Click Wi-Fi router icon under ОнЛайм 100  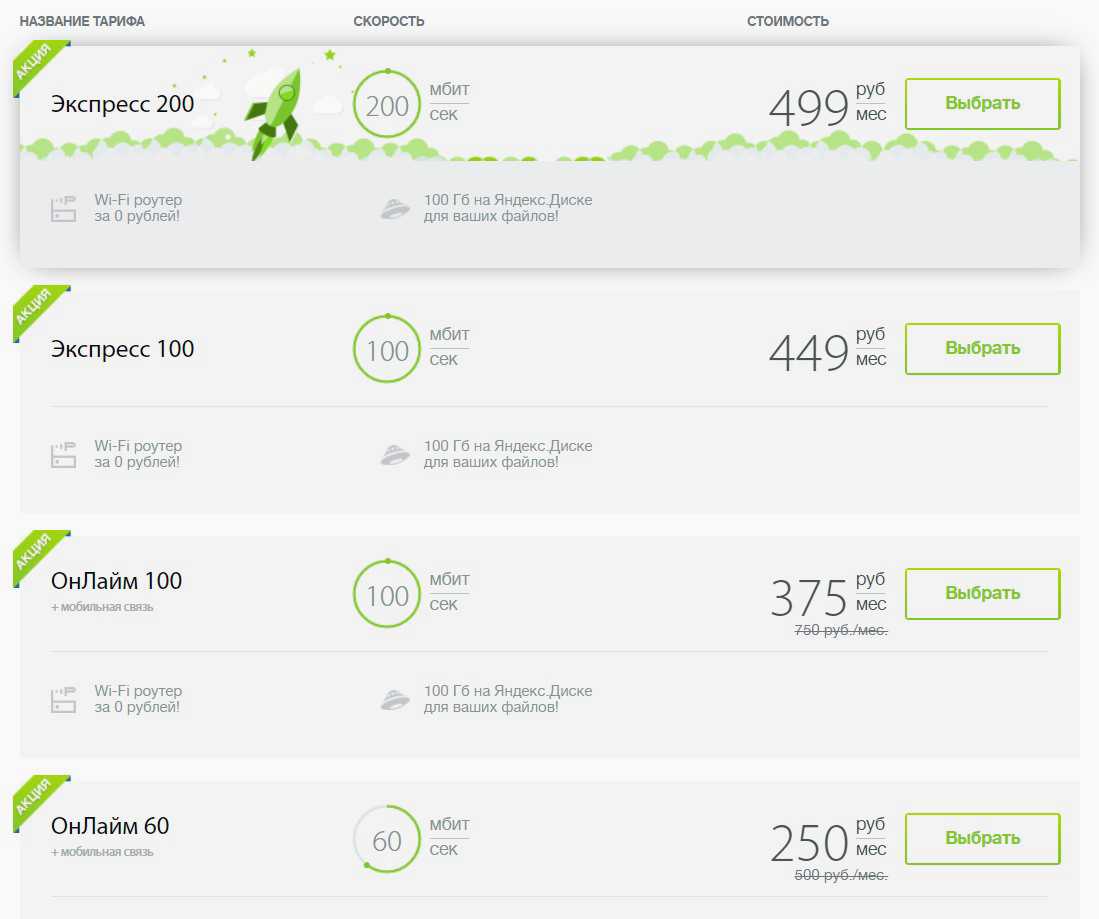tap(63, 700)
